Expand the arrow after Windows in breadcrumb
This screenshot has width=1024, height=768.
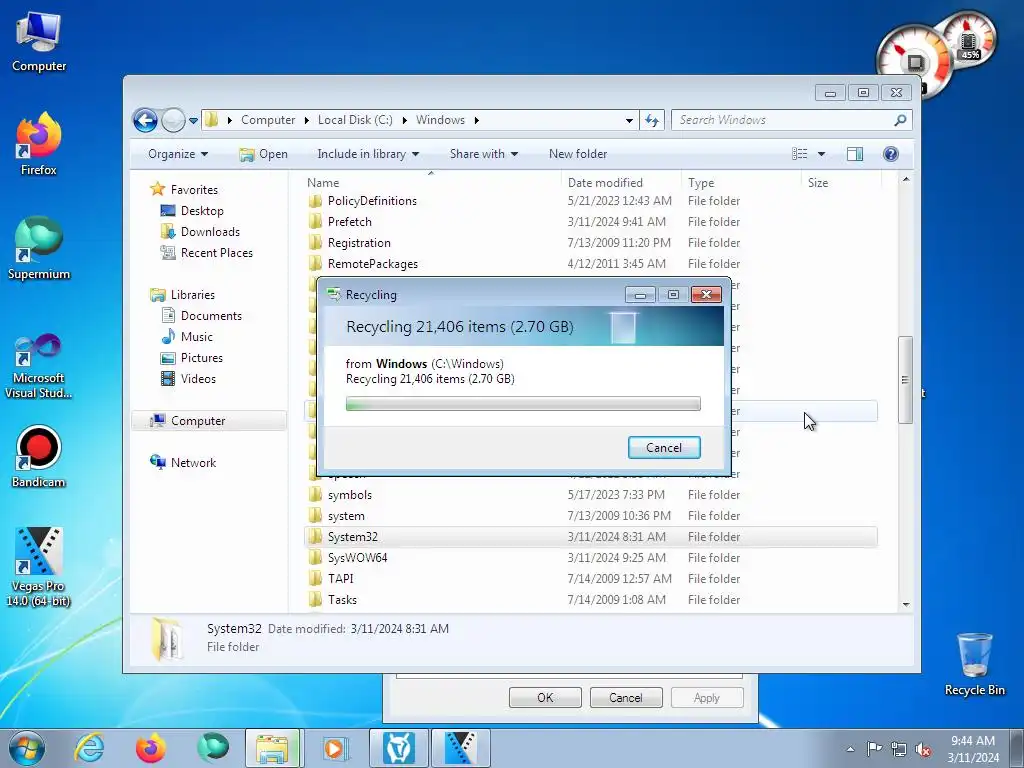(477, 120)
